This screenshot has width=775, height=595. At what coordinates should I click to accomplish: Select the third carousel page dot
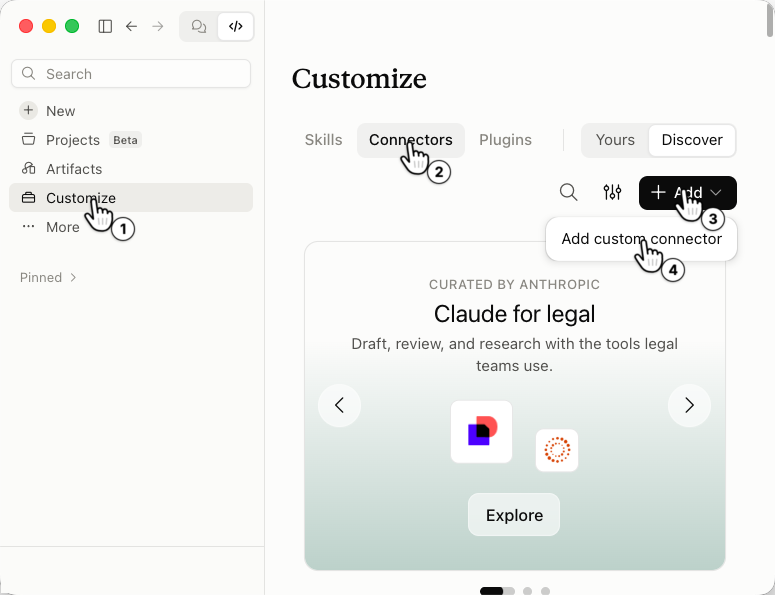click(x=527, y=591)
